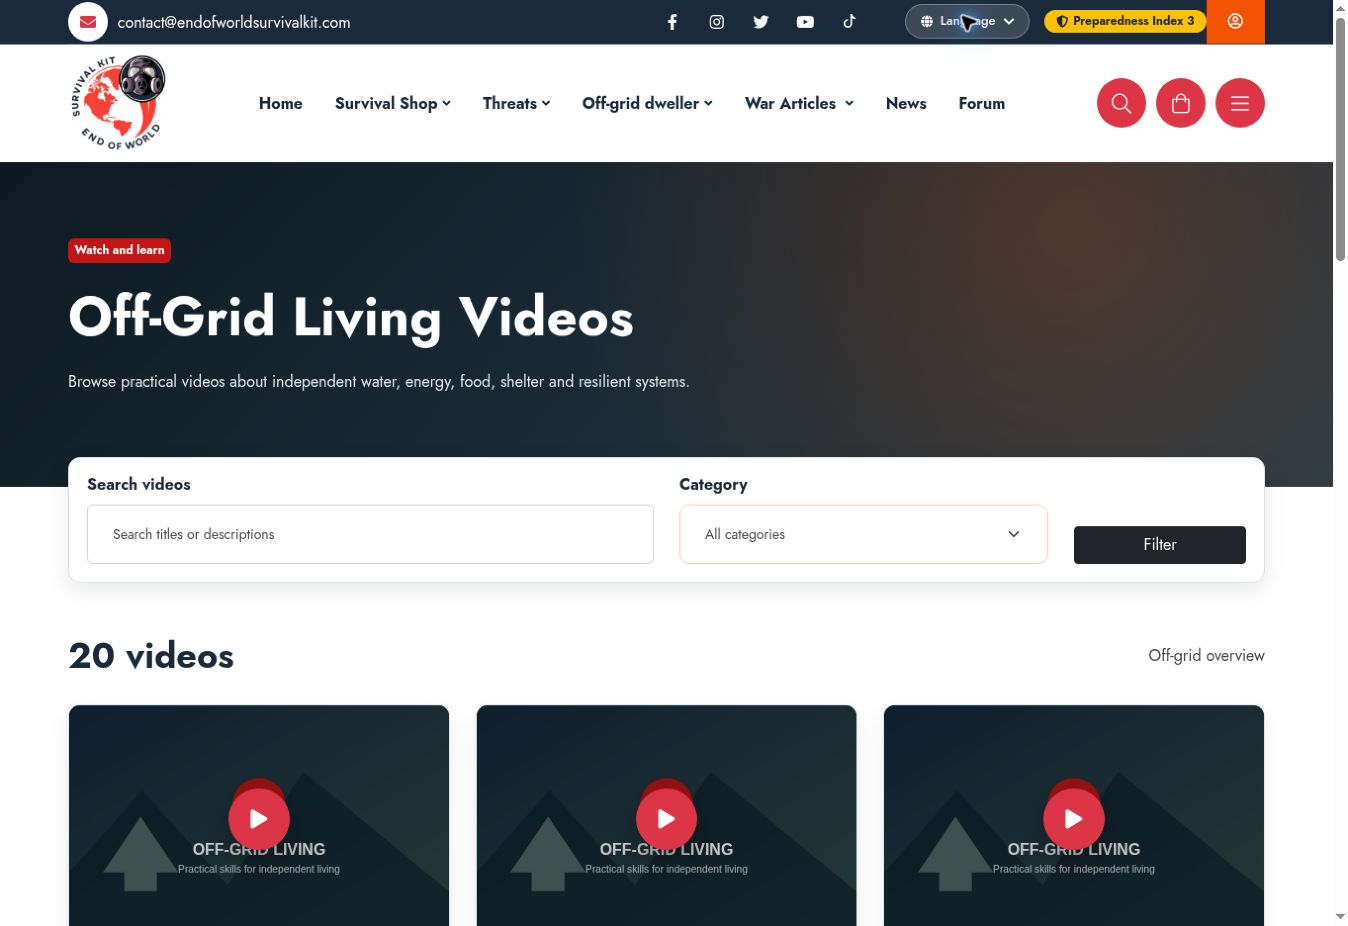This screenshot has width=1348, height=926.
Task: Click the '20 videos' heading text
Action: pyautogui.click(x=151, y=656)
